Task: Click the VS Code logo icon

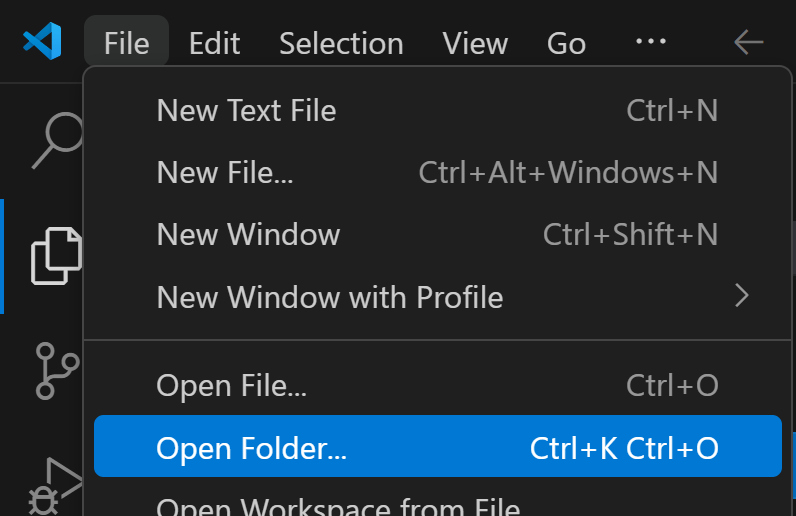Action: (x=42, y=41)
